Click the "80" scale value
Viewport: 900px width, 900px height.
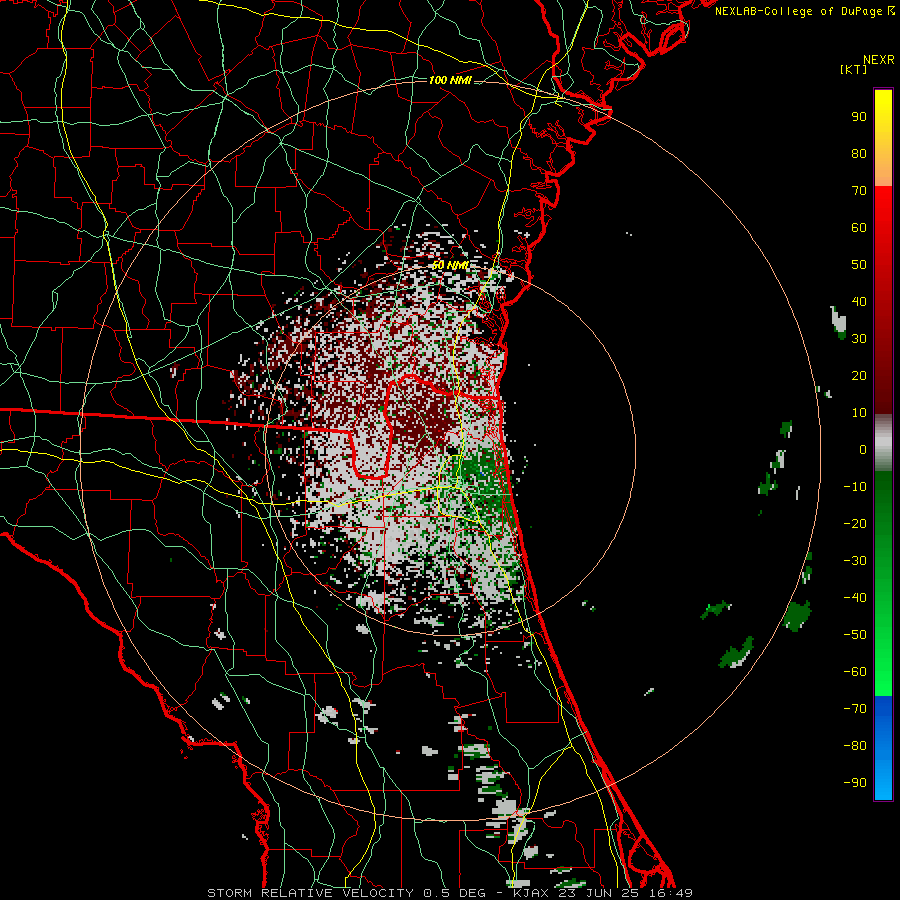(x=859, y=153)
